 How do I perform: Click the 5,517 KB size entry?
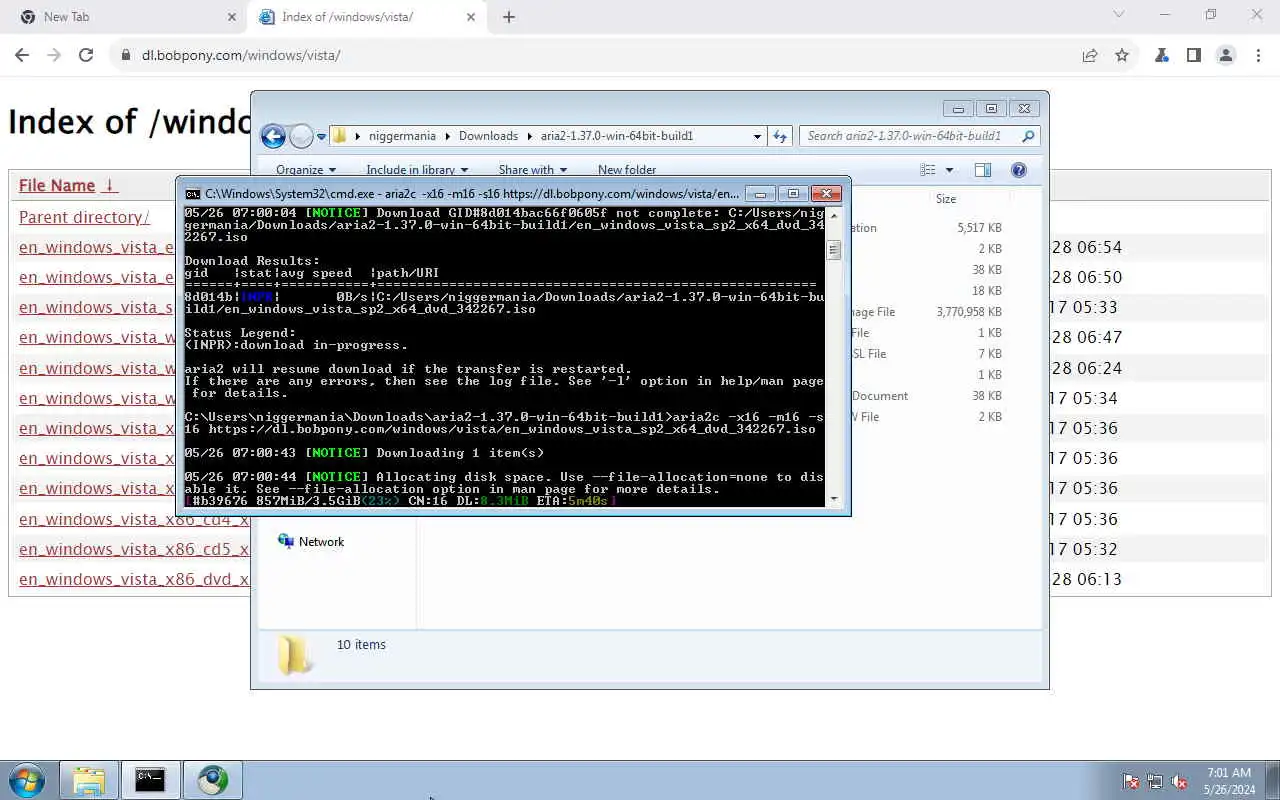click(x=979, y=228)
